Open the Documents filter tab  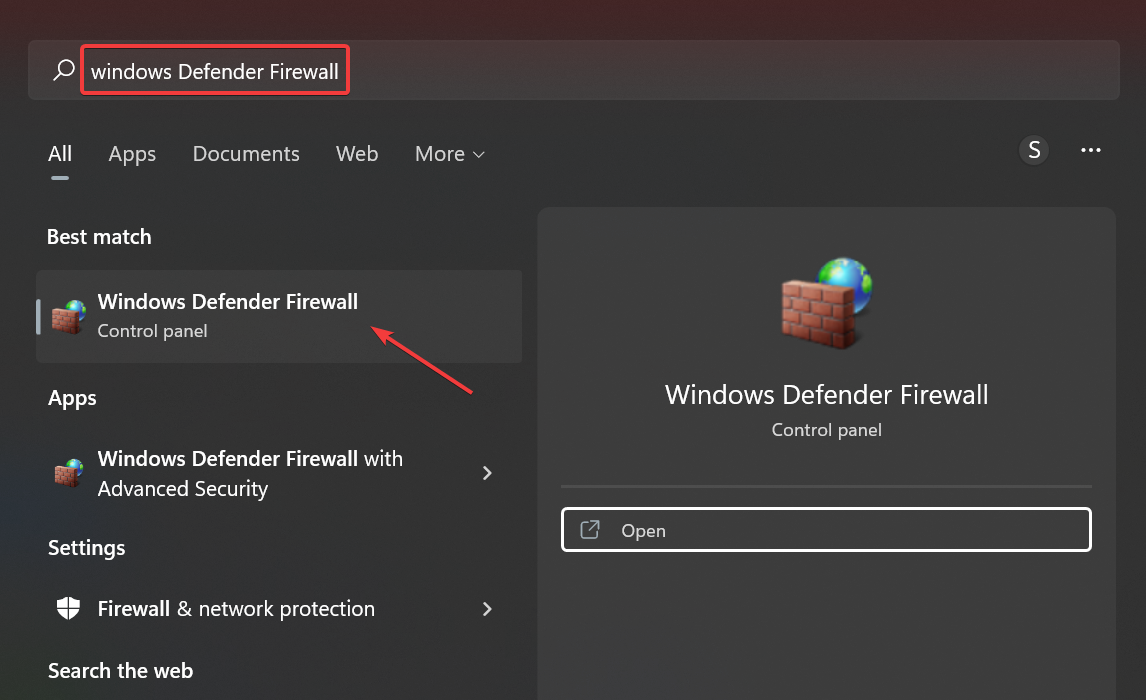tap(246, 153)
